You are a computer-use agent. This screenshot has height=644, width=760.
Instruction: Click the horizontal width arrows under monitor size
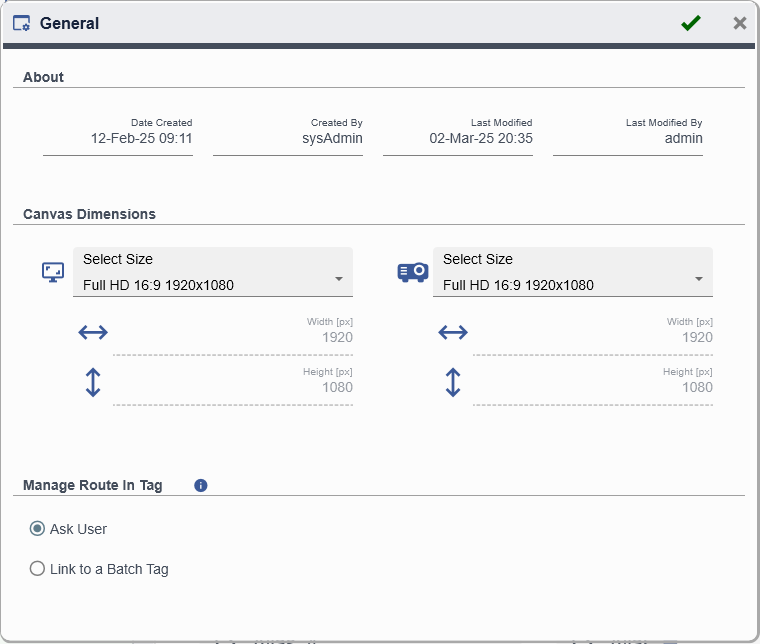pos(93,333)
